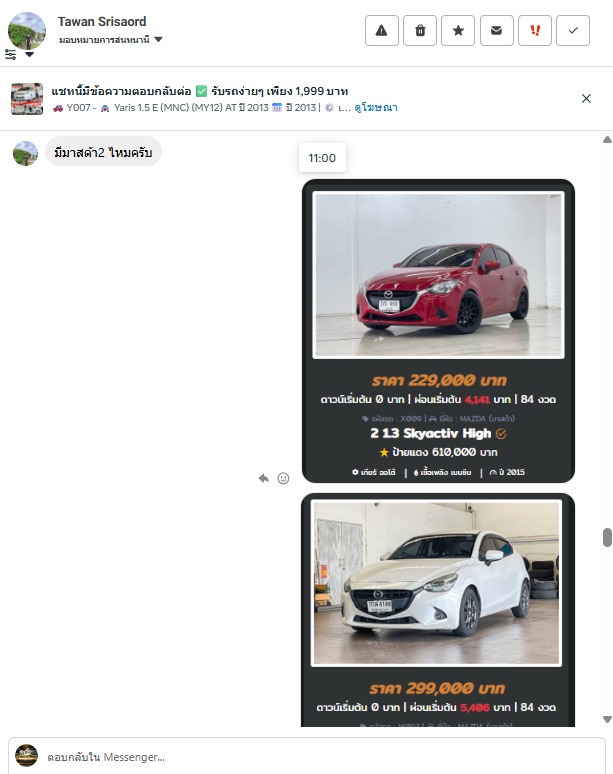Screen dimensions: 613x774
Task: Open dropdown arrow below profile avatar
Action: click(x=30, y=54)
